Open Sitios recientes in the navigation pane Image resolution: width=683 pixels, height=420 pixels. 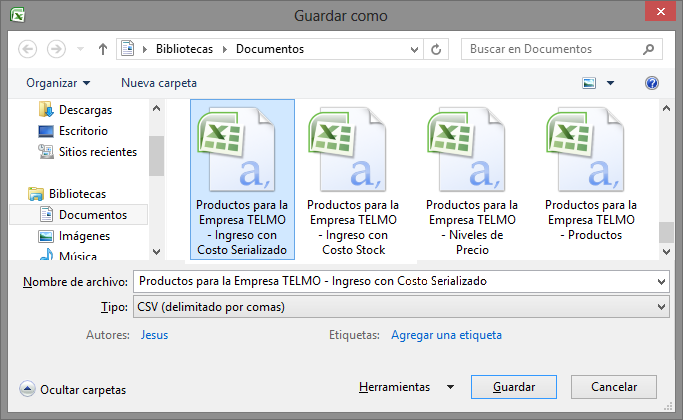point(98,152)
